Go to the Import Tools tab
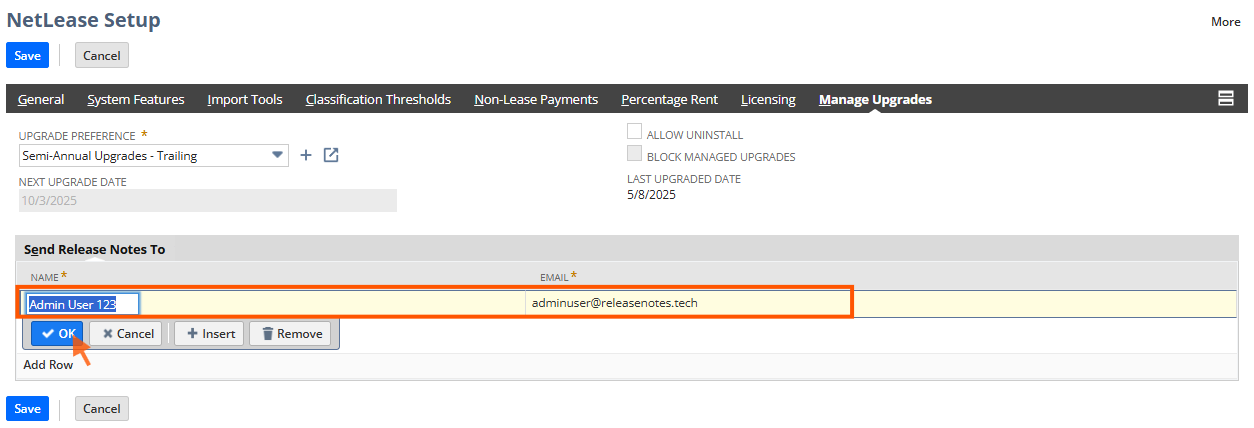The width and height of the screenshot is (1254, 428). [x=245, y=99]
